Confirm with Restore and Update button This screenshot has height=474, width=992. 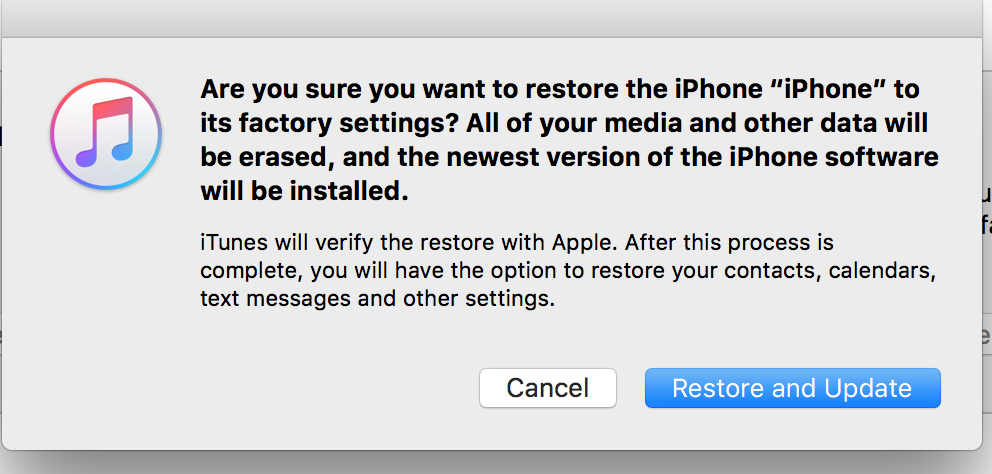tap(792, 388)
